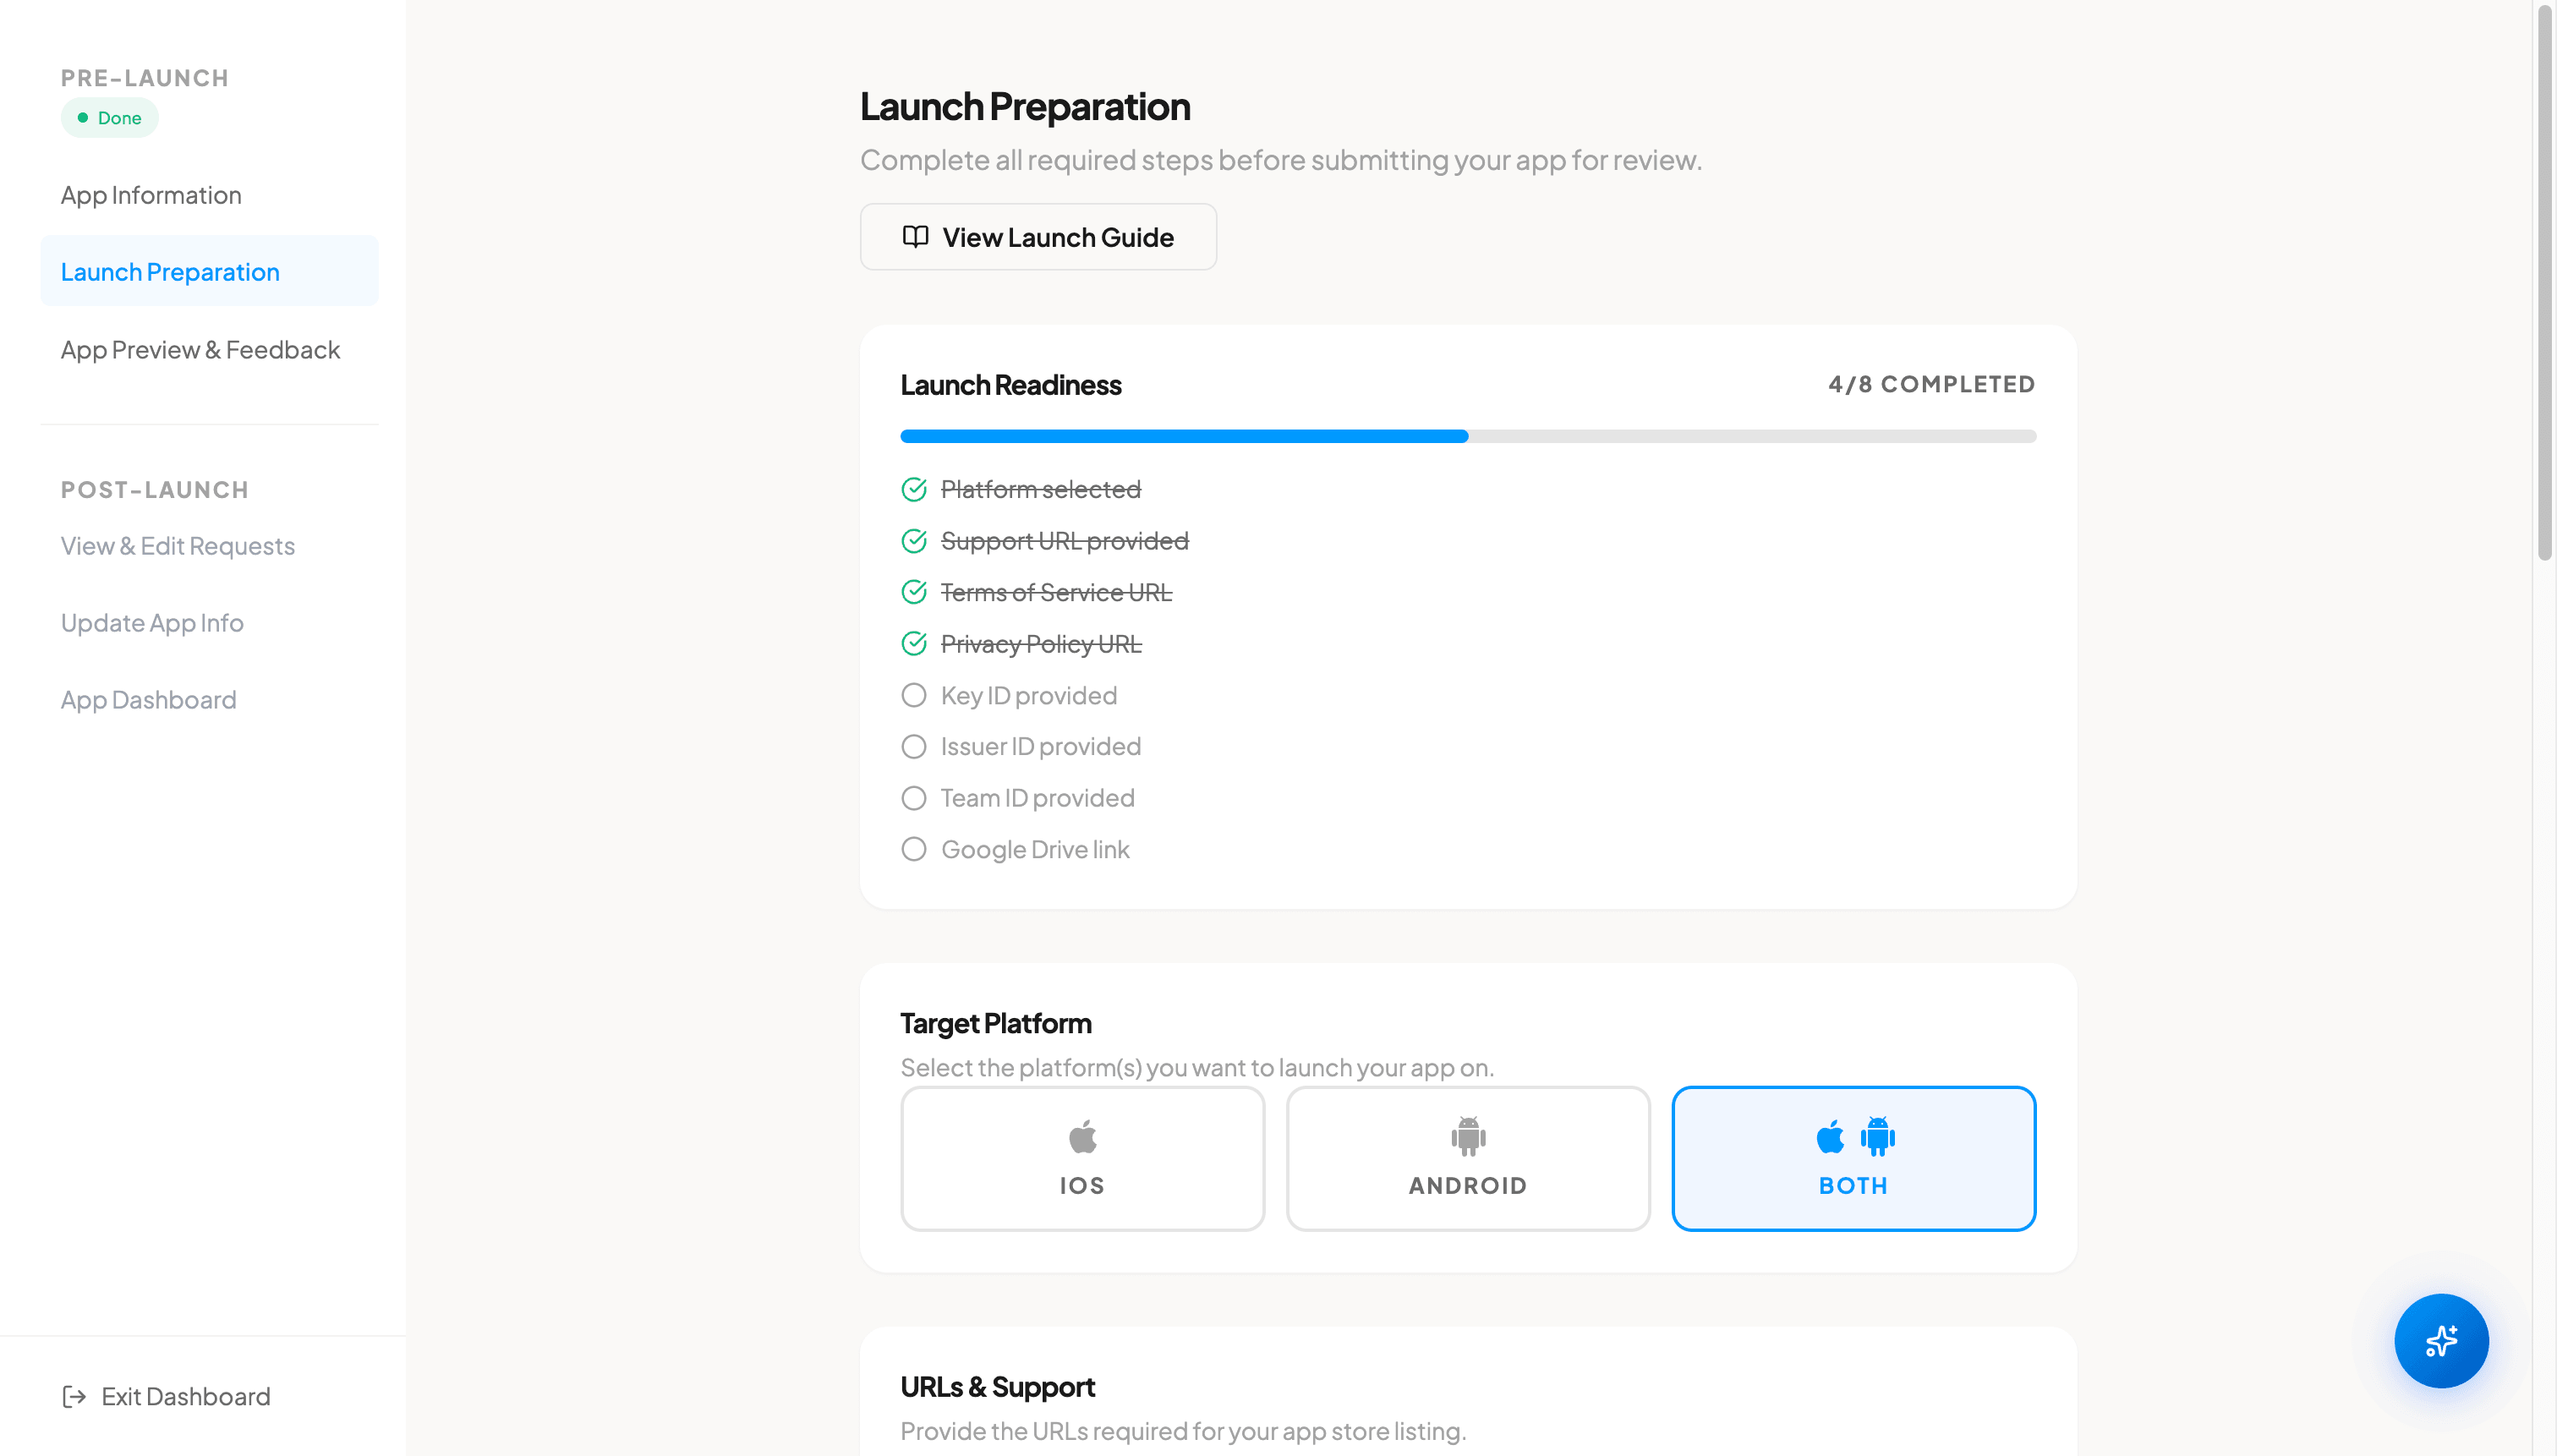Screen dimensions: 2557x1456
Task: Click the Android robot in the Android card
Action: pos(1468,1136)
